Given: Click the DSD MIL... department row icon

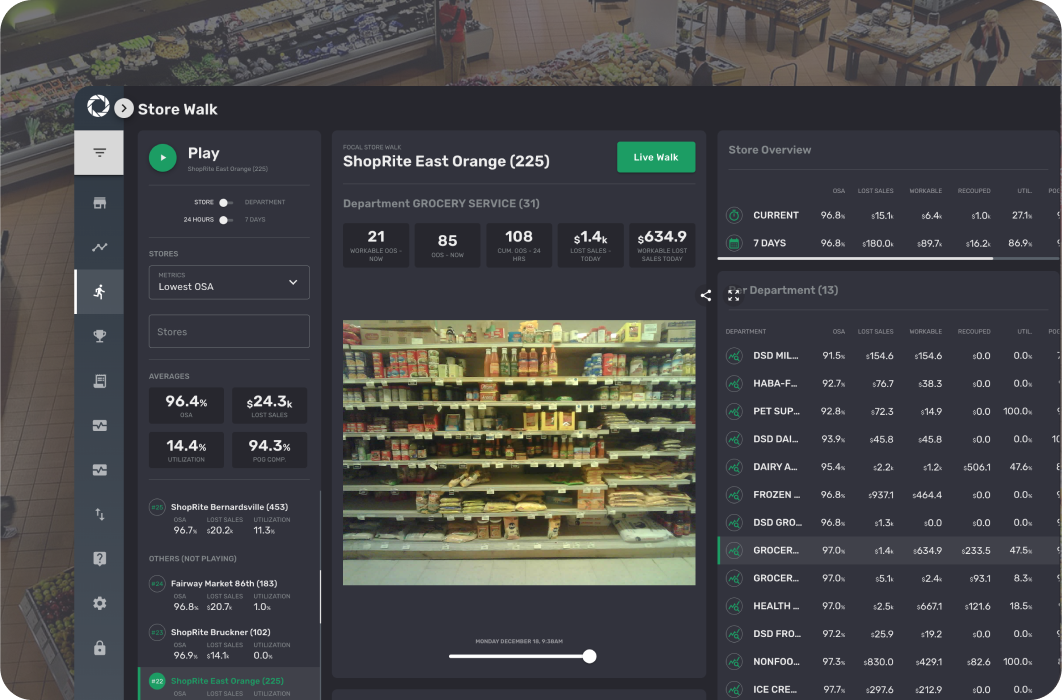Looking at the screenshot, I should pos(734,355).
